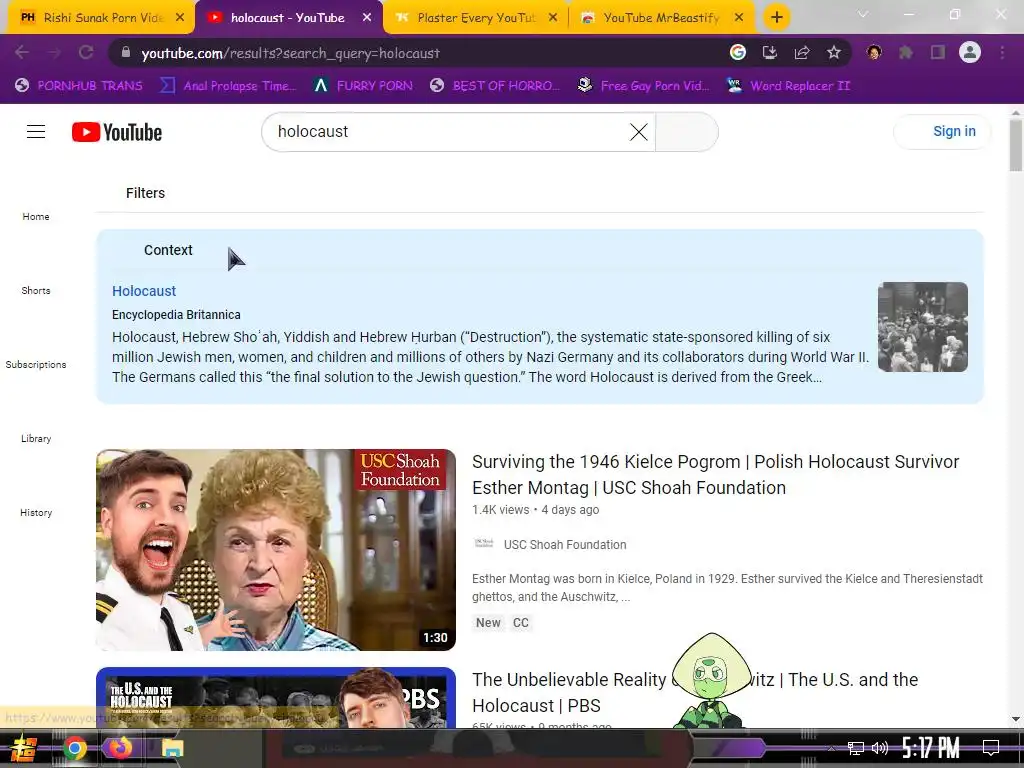Viewport: 1024px width, 768px height.
Task: Open the Esther Montag video thumbnail
Action: point(276,549)
